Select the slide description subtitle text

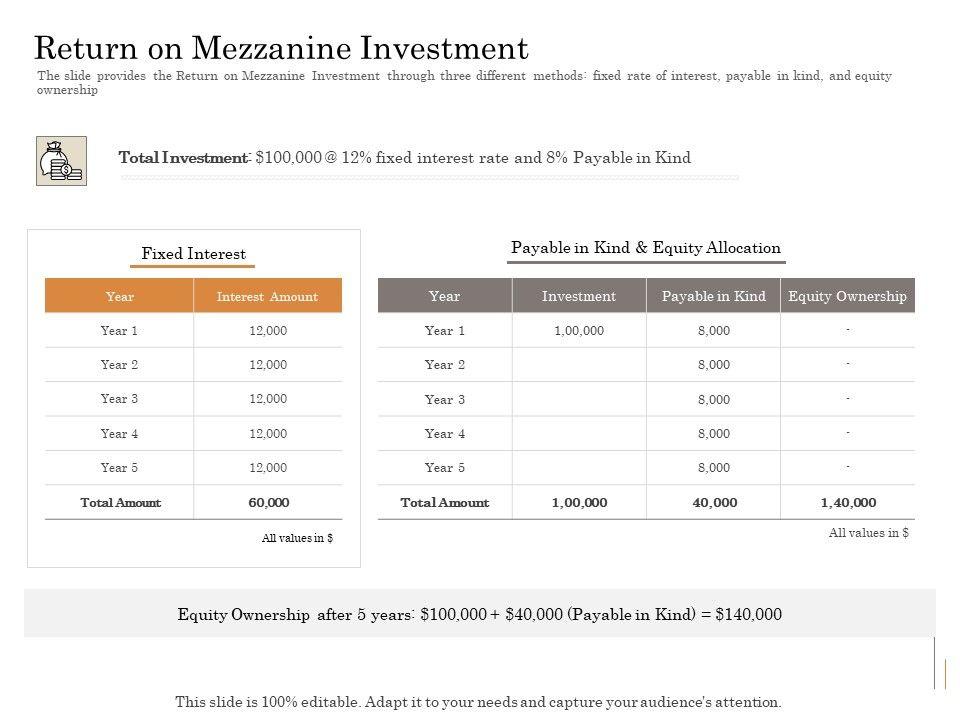coord(464,83)
